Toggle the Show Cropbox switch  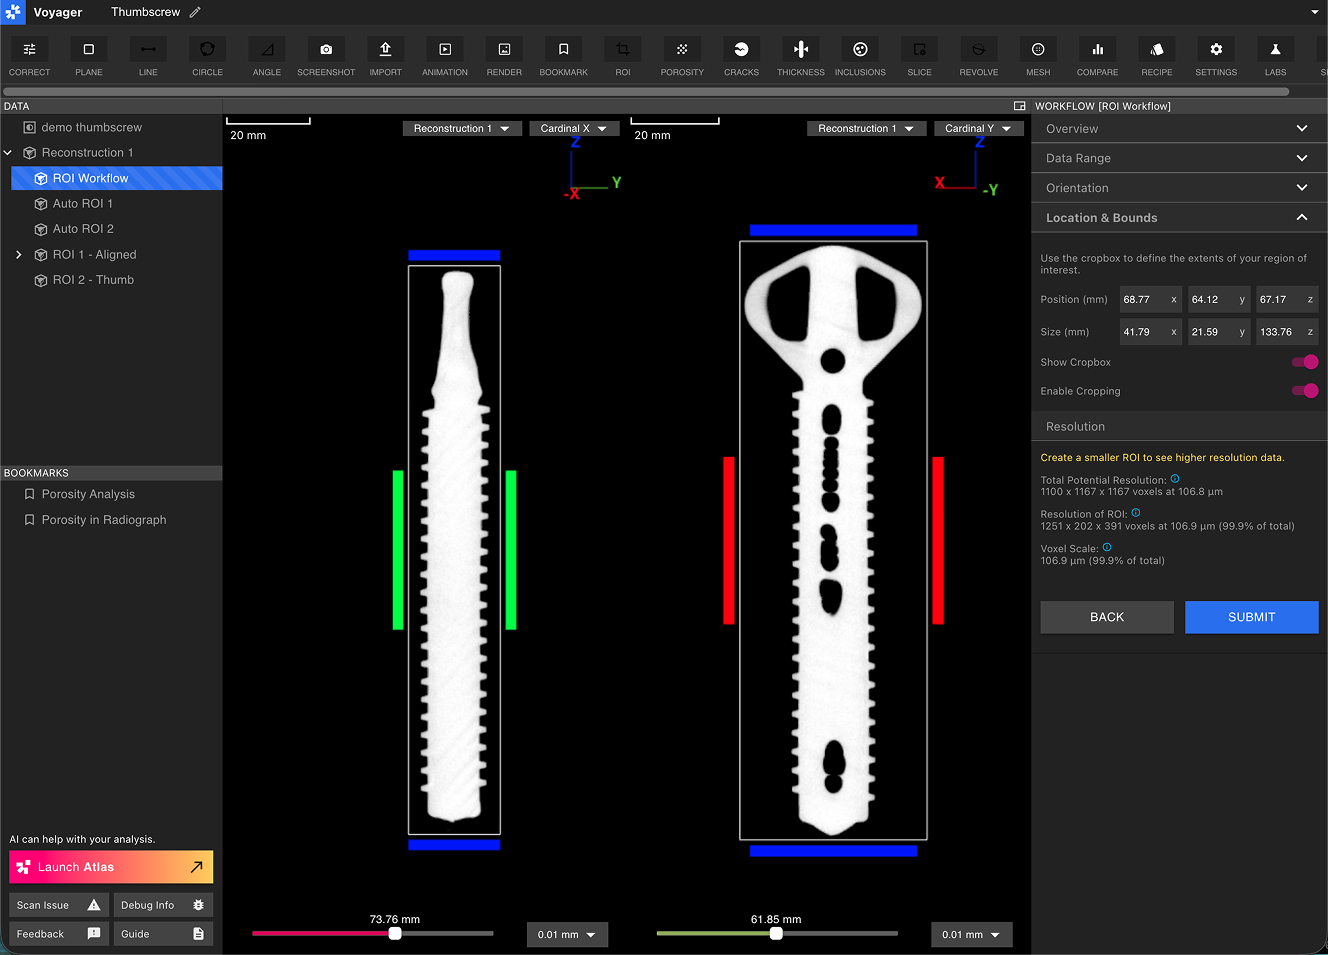click(x=1305, y=362)
